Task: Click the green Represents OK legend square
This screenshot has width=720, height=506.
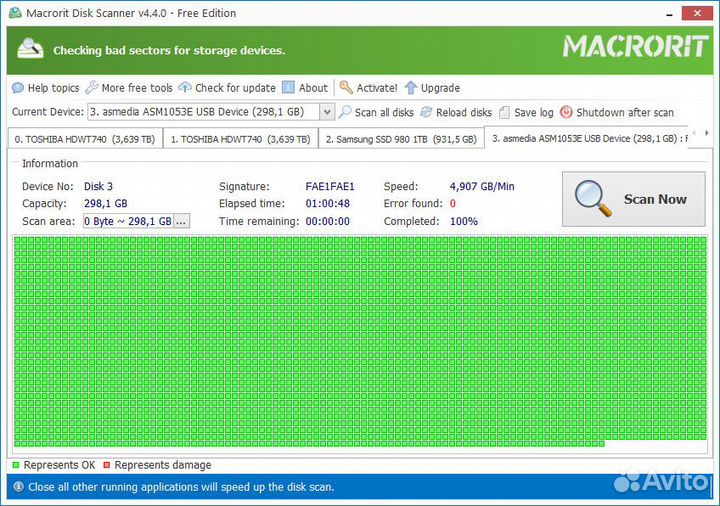Action: [16, 465]
